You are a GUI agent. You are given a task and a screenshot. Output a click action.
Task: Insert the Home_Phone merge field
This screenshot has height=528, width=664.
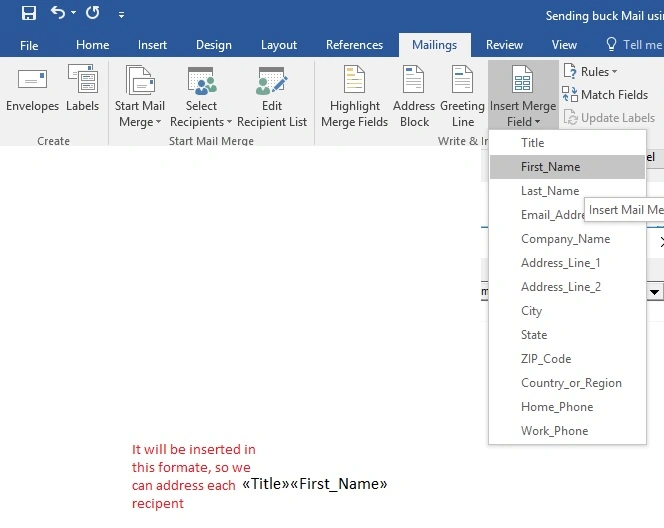pos(567,407)
